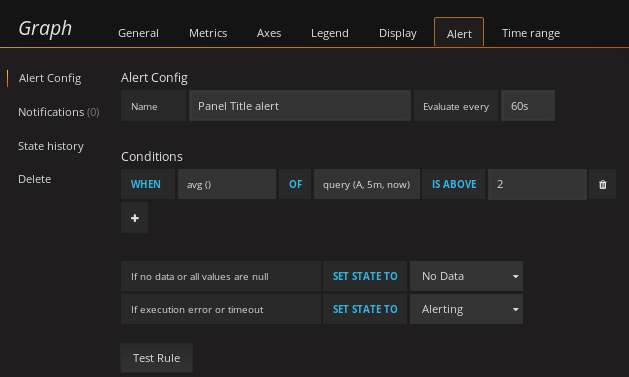Click Delete in the sidebar

pos(34,179)
